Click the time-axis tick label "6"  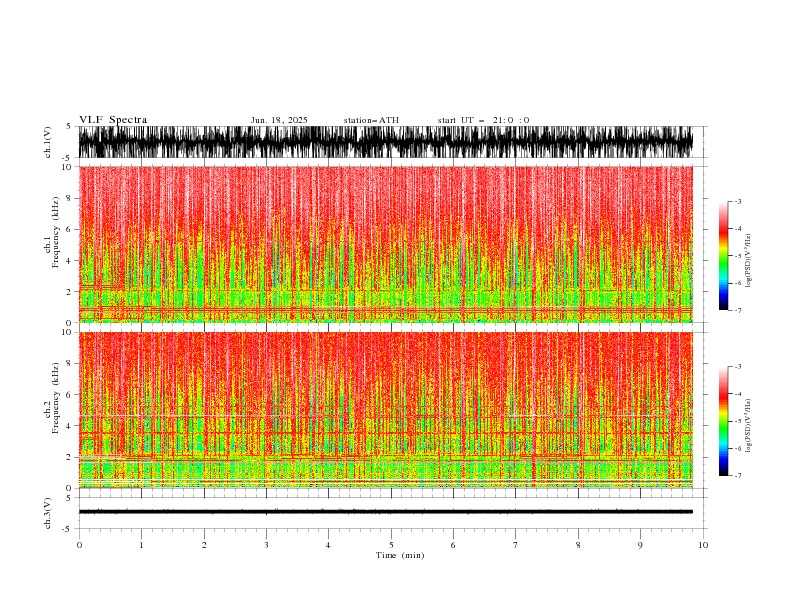(x=453, y=545)
